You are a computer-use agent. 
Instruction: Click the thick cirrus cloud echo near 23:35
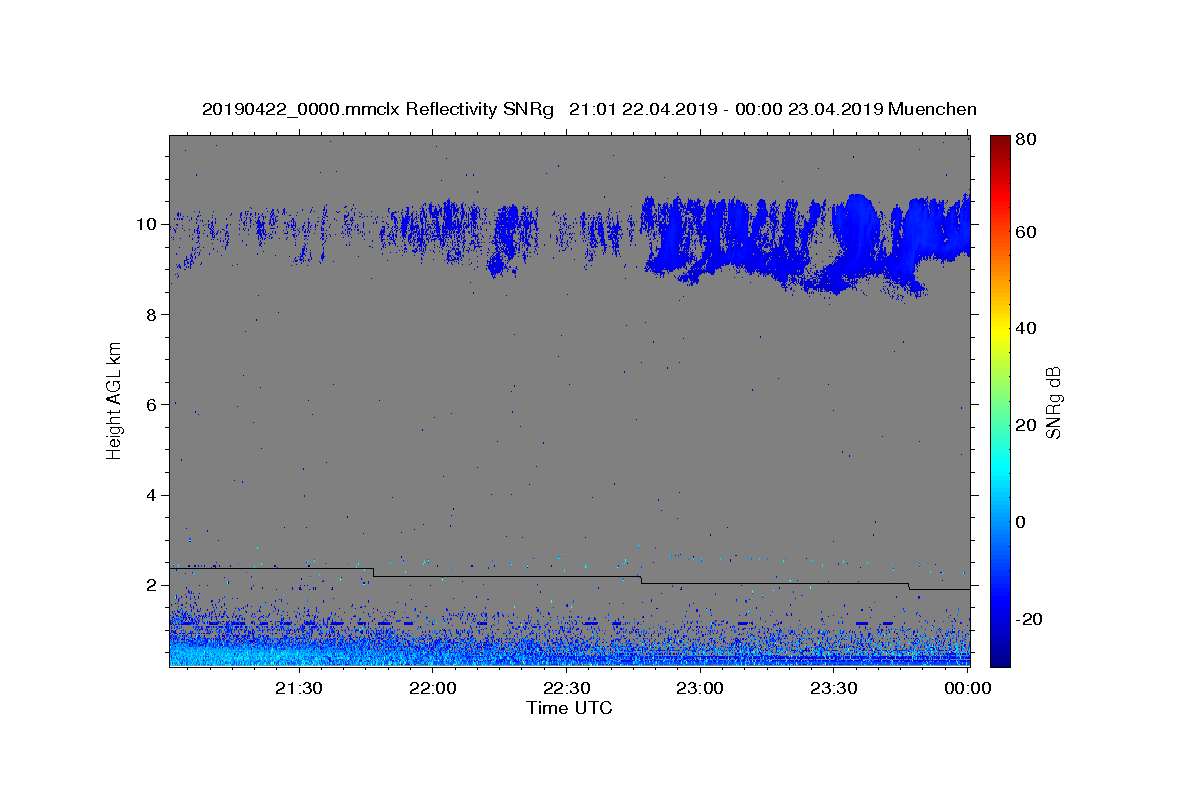tap(855, 240)
